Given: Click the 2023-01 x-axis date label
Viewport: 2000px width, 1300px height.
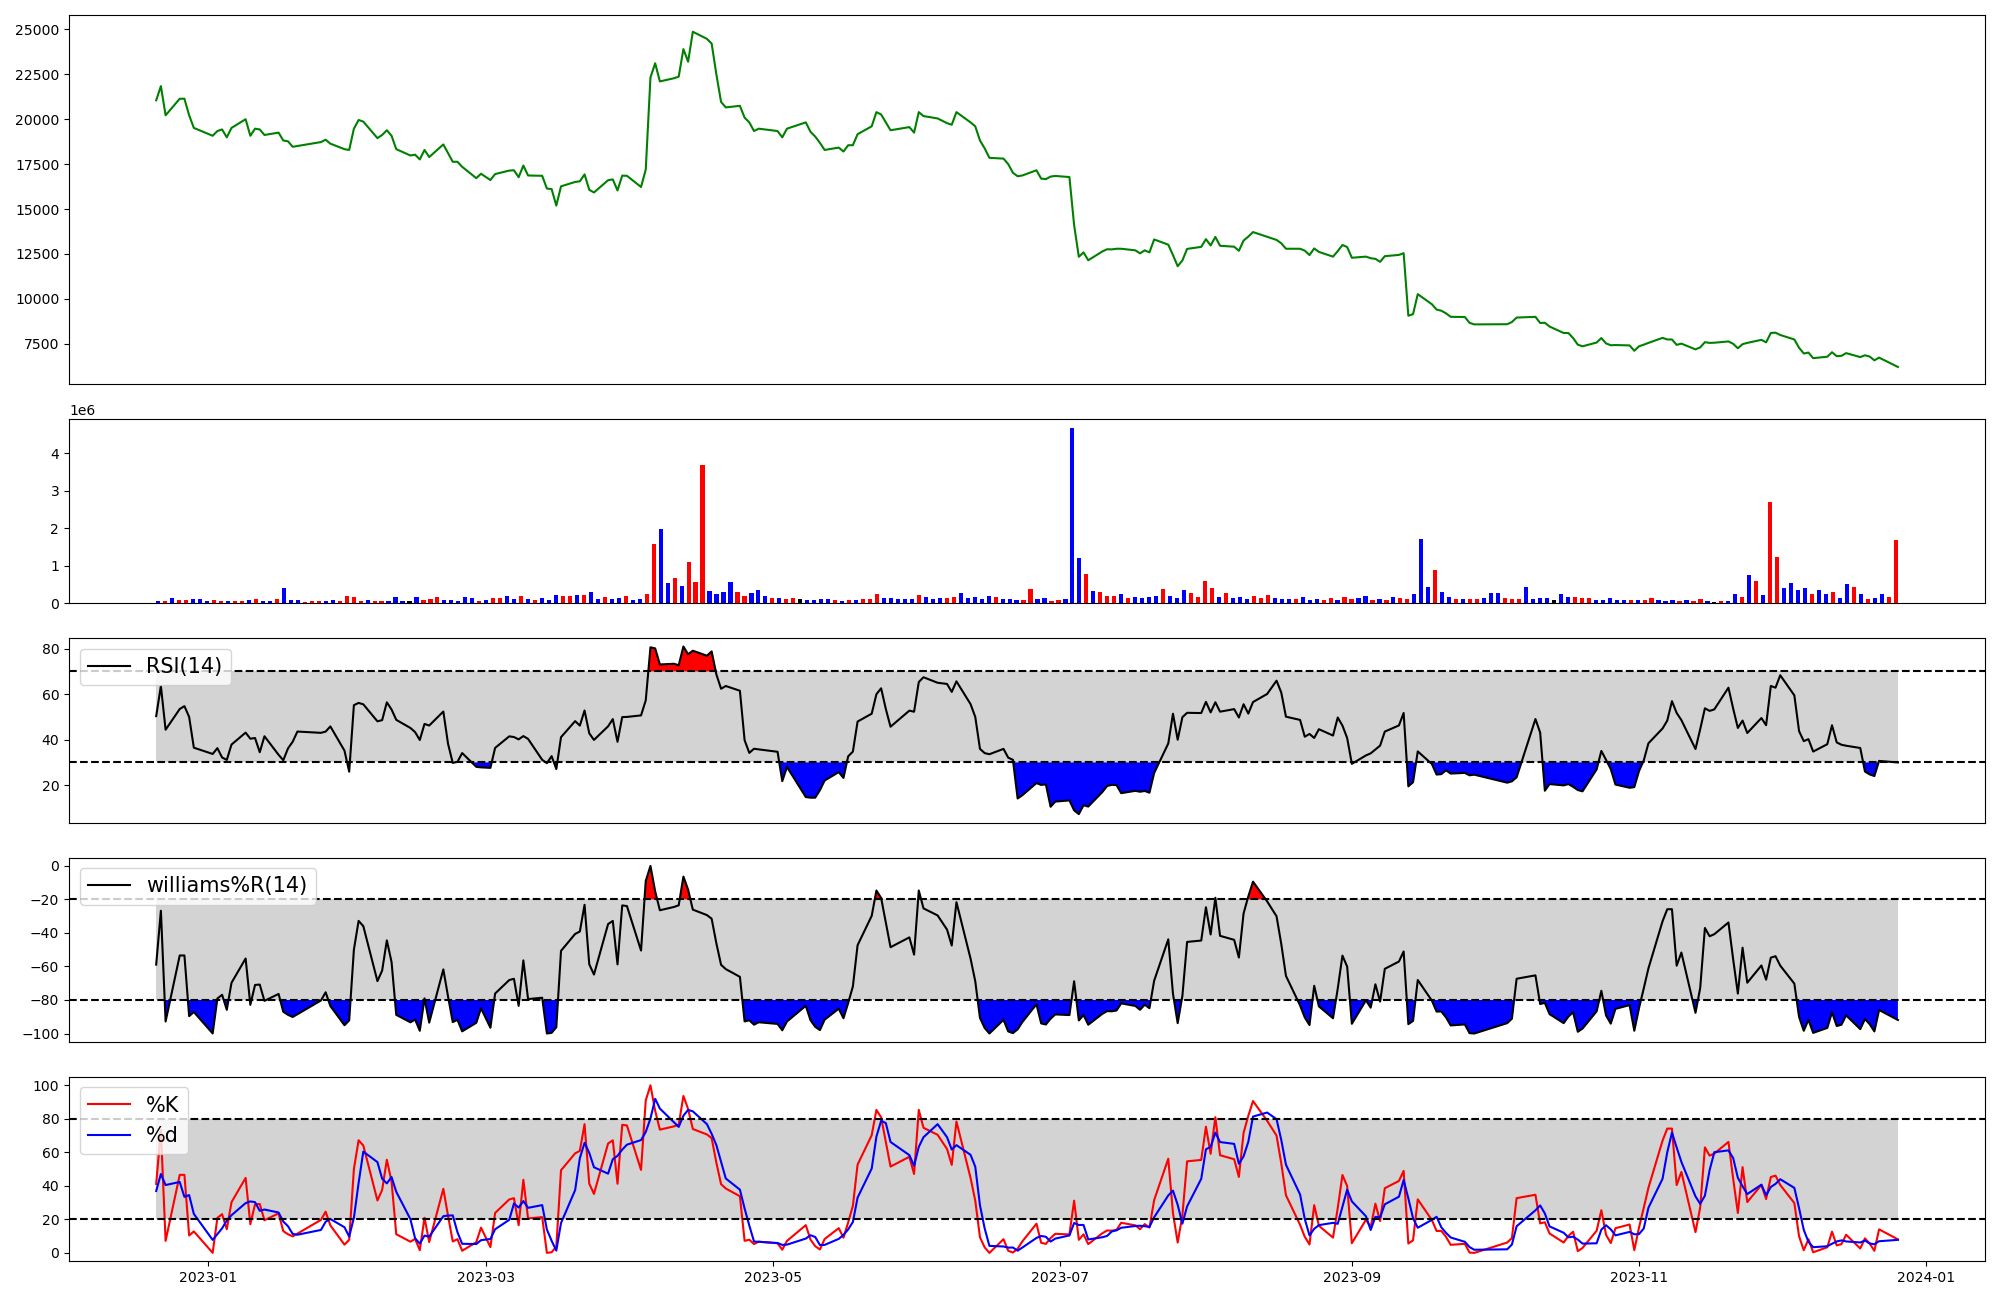Looking at the screenshot, I should coord(208,1277).
